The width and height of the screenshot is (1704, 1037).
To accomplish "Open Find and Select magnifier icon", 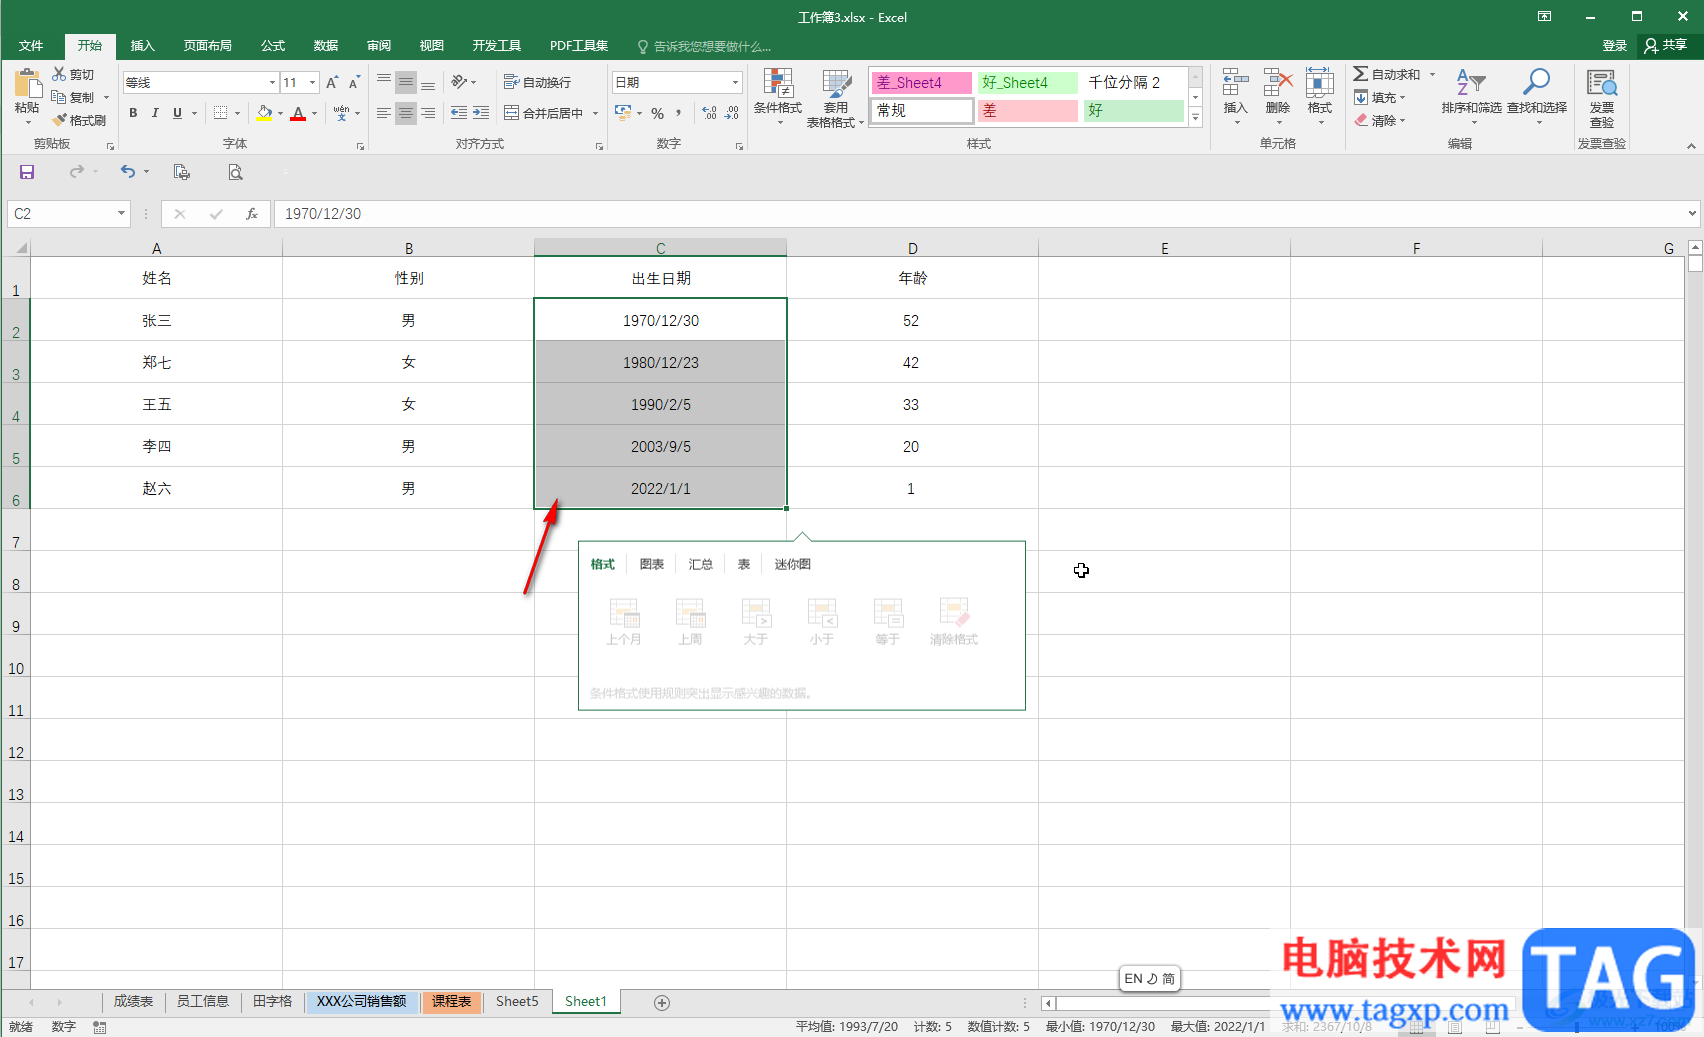I will pos(1537,83).
